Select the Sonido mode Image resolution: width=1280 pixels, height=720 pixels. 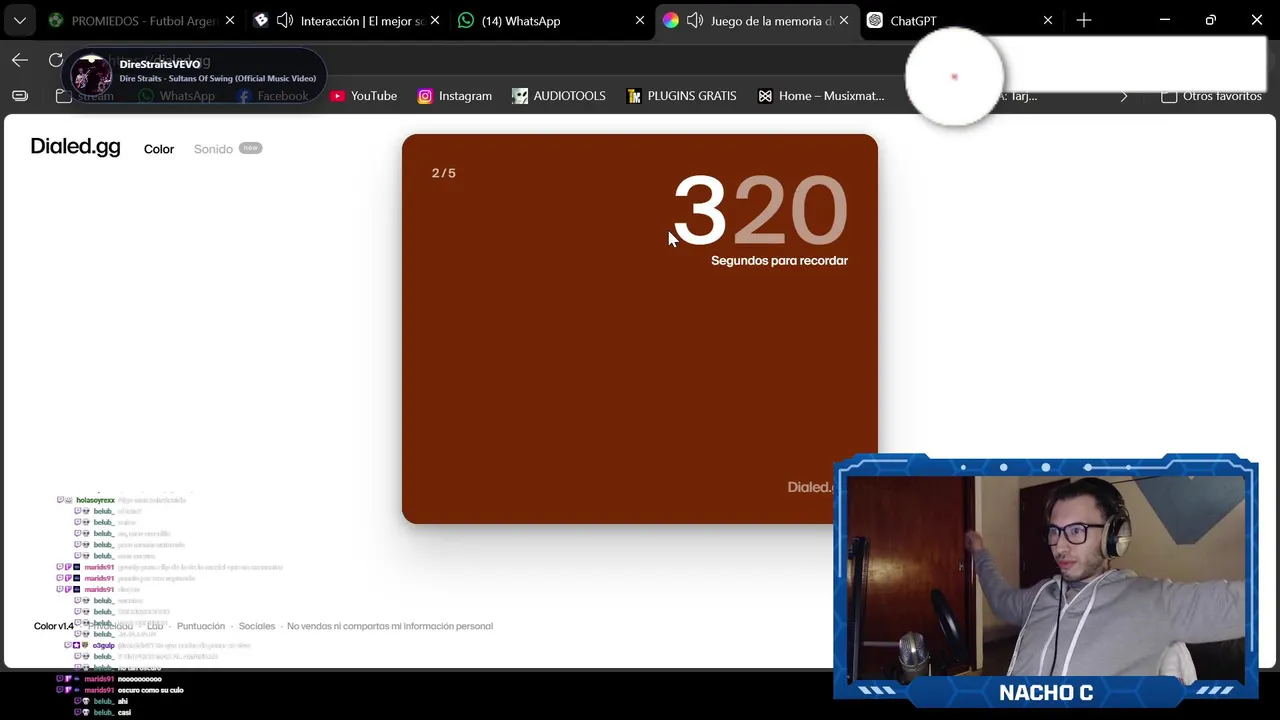point(213,149)
